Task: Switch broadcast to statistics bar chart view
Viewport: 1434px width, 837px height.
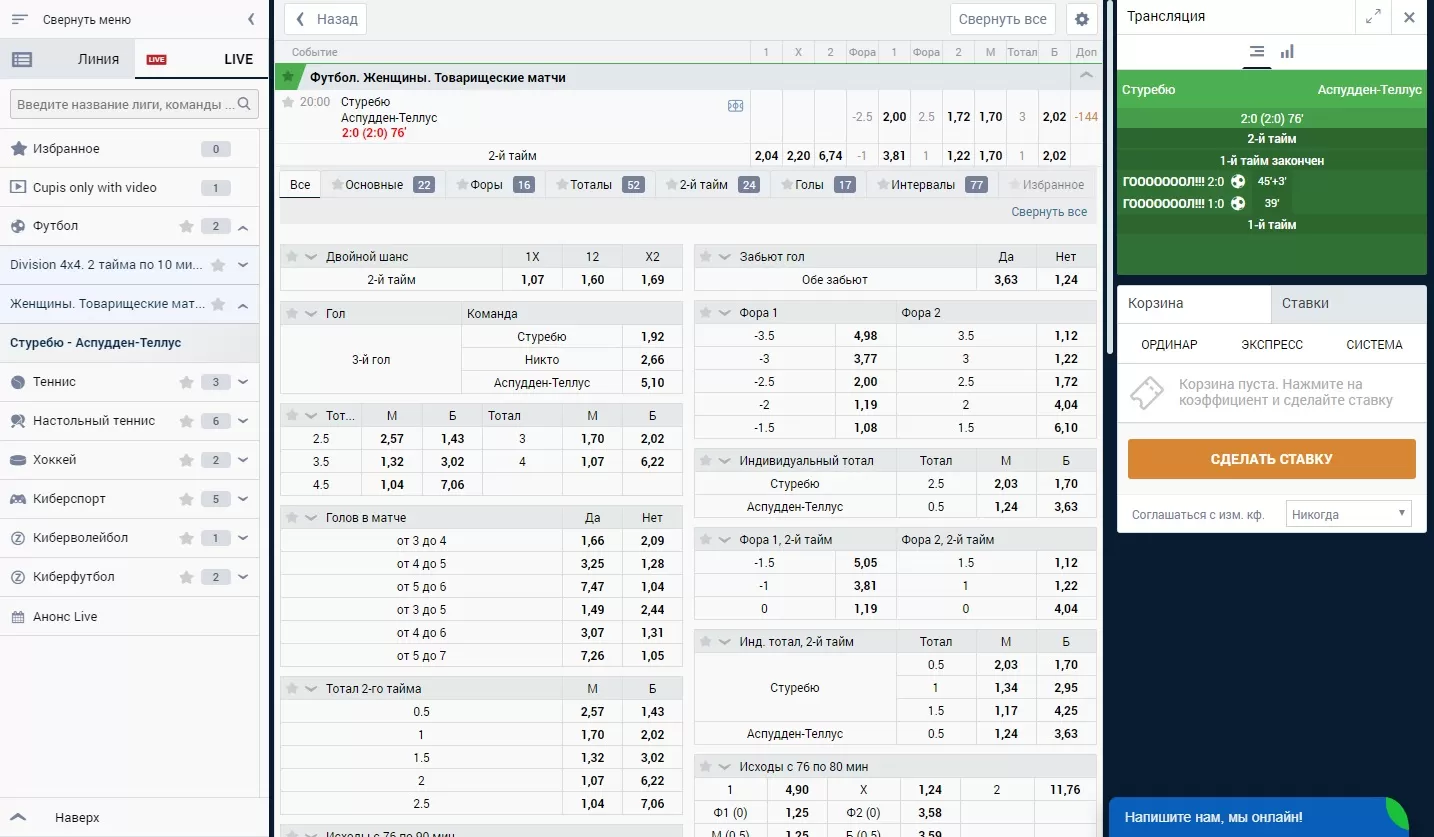Action: tap(1287, 52)
